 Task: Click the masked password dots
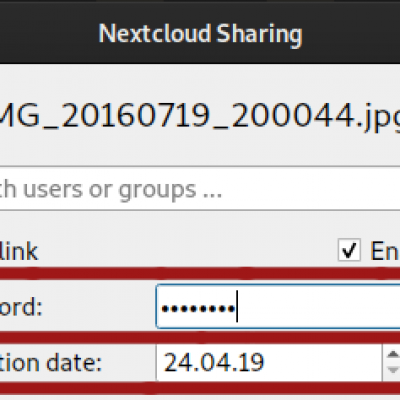198,309
